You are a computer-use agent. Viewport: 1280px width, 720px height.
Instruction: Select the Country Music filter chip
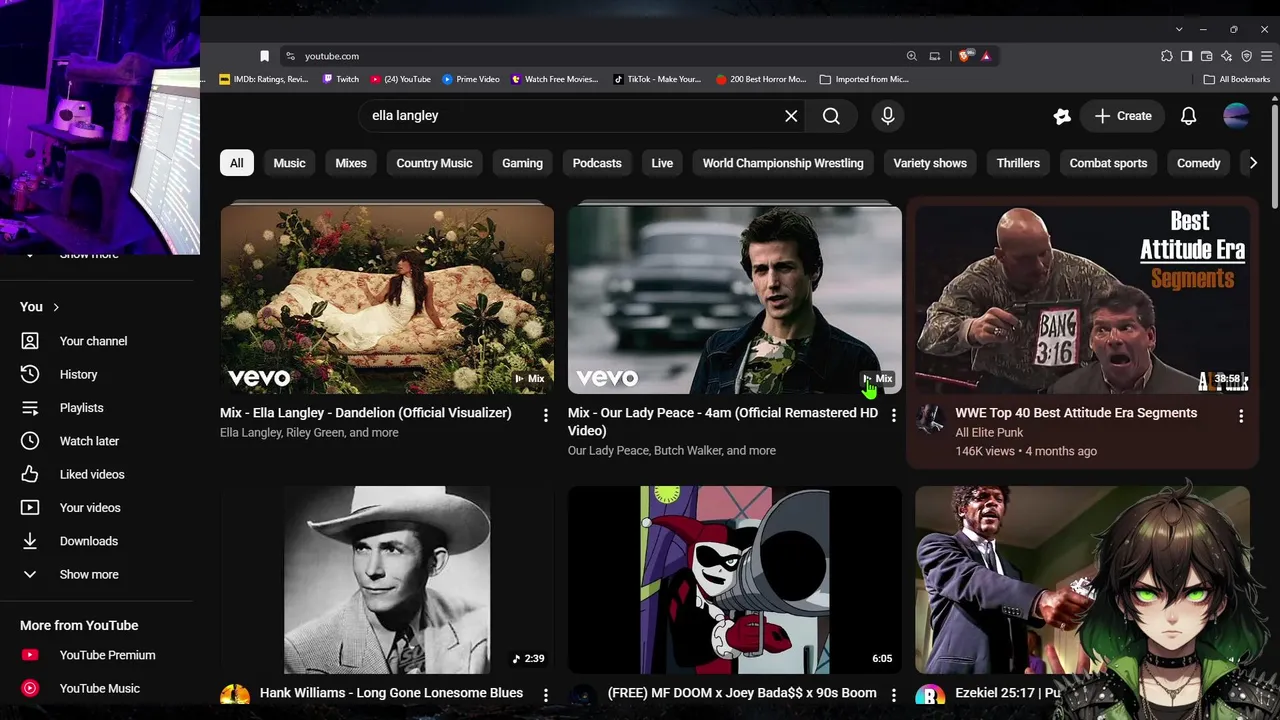434,163
